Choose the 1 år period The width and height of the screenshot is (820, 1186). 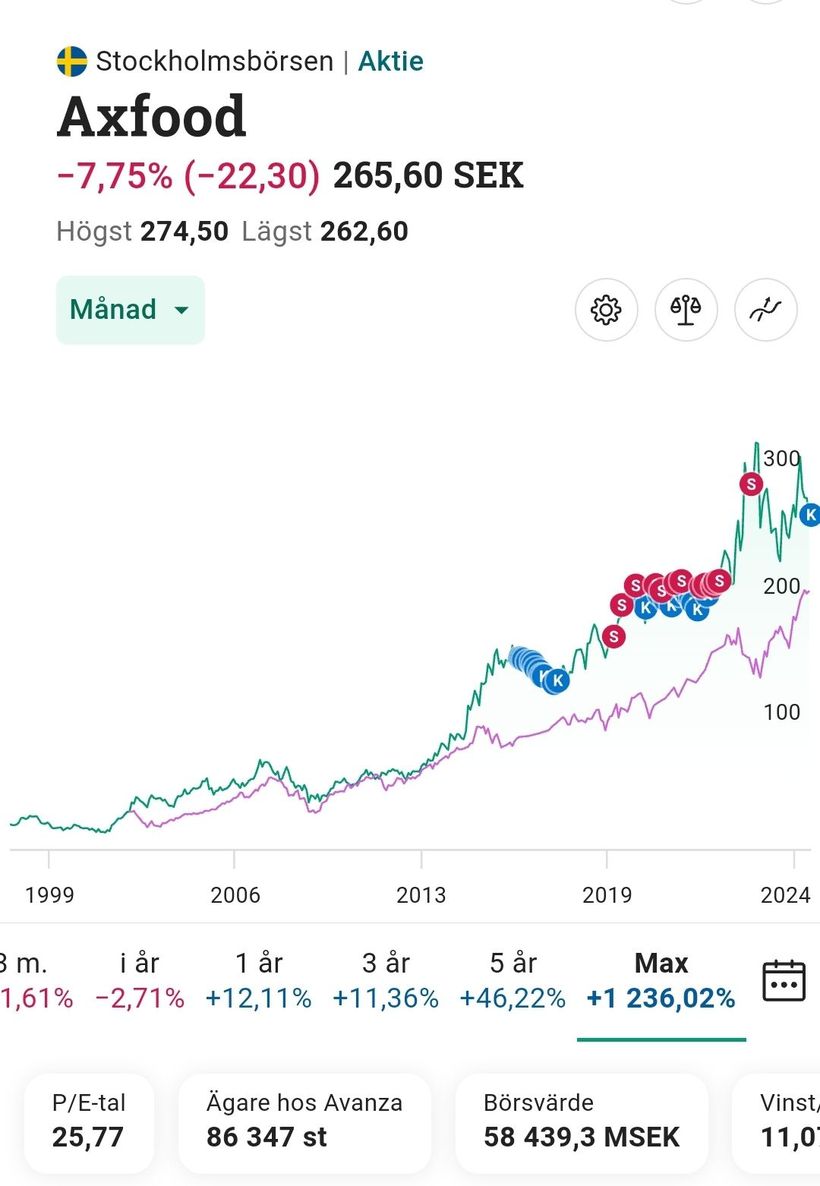(x=258, y=980)
